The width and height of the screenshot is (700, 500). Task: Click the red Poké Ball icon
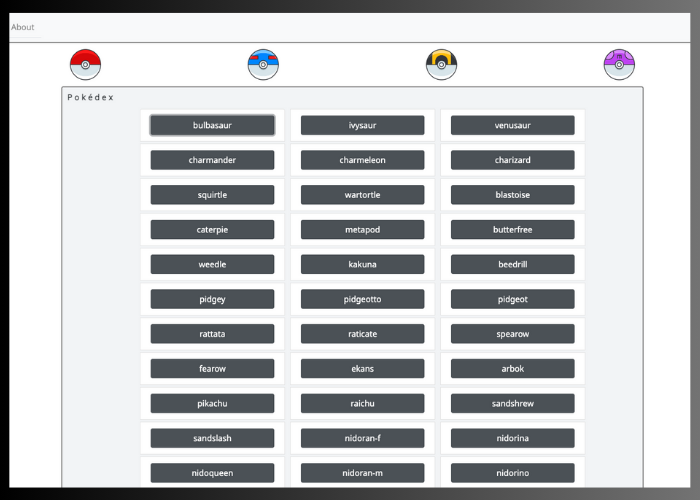[85, 65]
